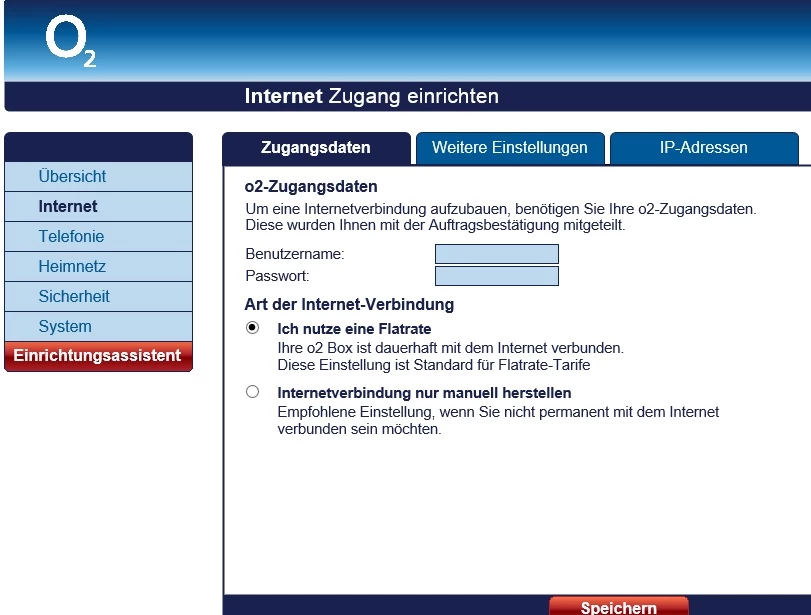Switch to the IP-Adressen tab
The height and width of the screenshot is (615, 811).
[x=704, y=148]
